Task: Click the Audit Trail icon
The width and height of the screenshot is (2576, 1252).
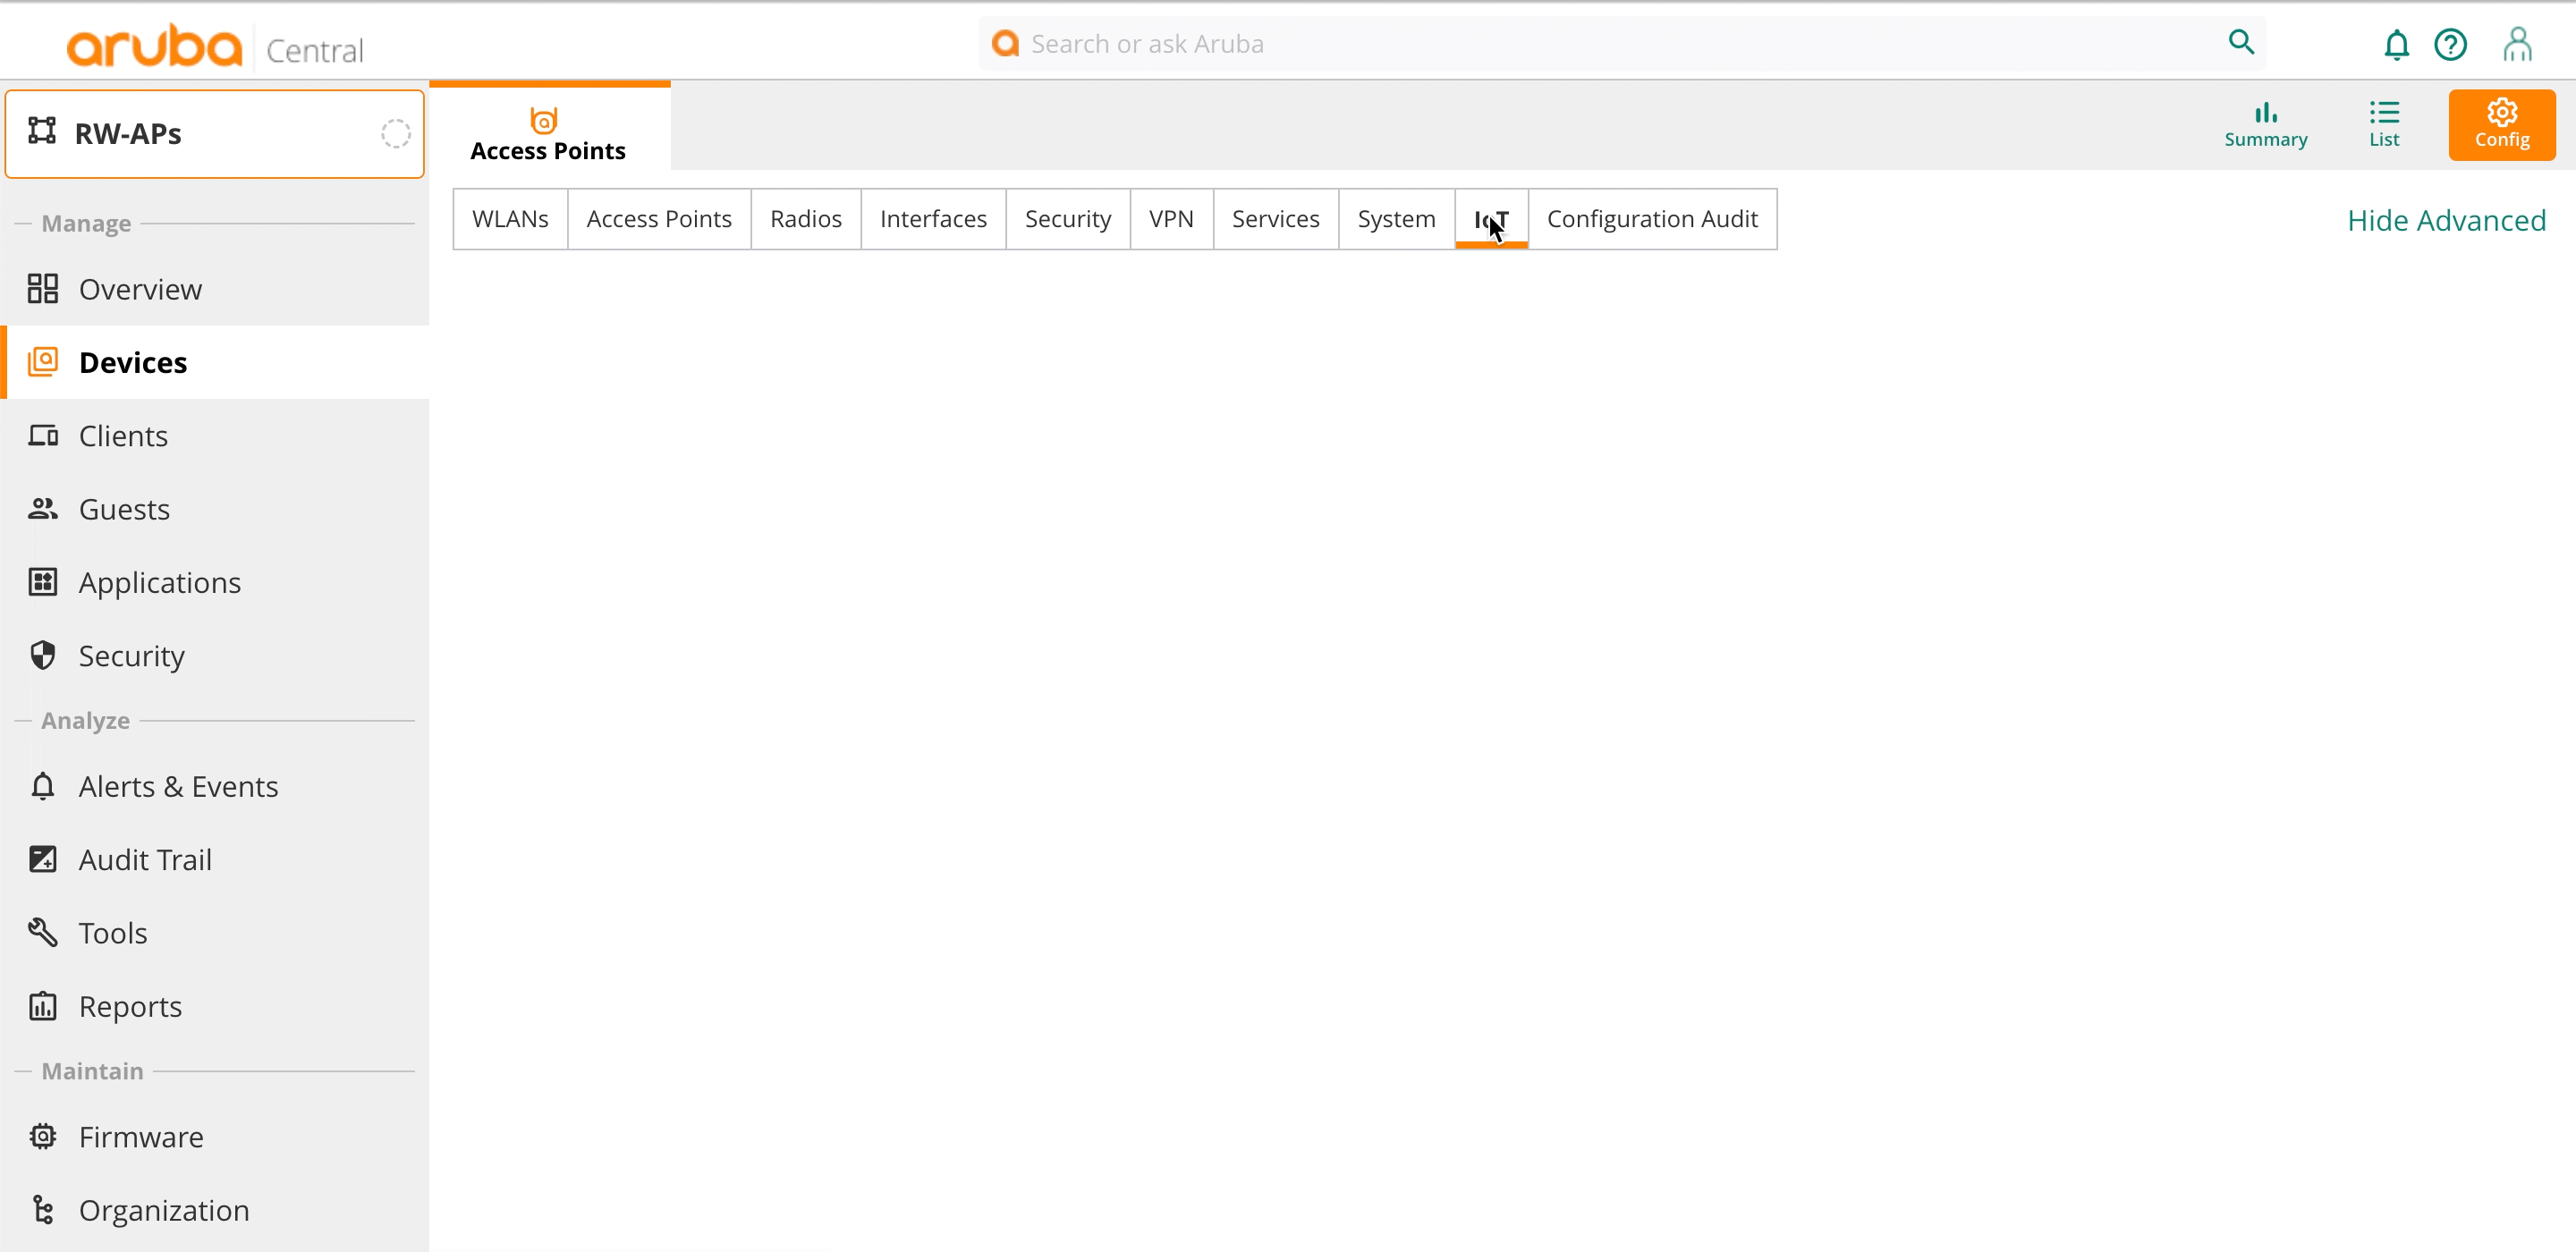Action: (43, 859)
